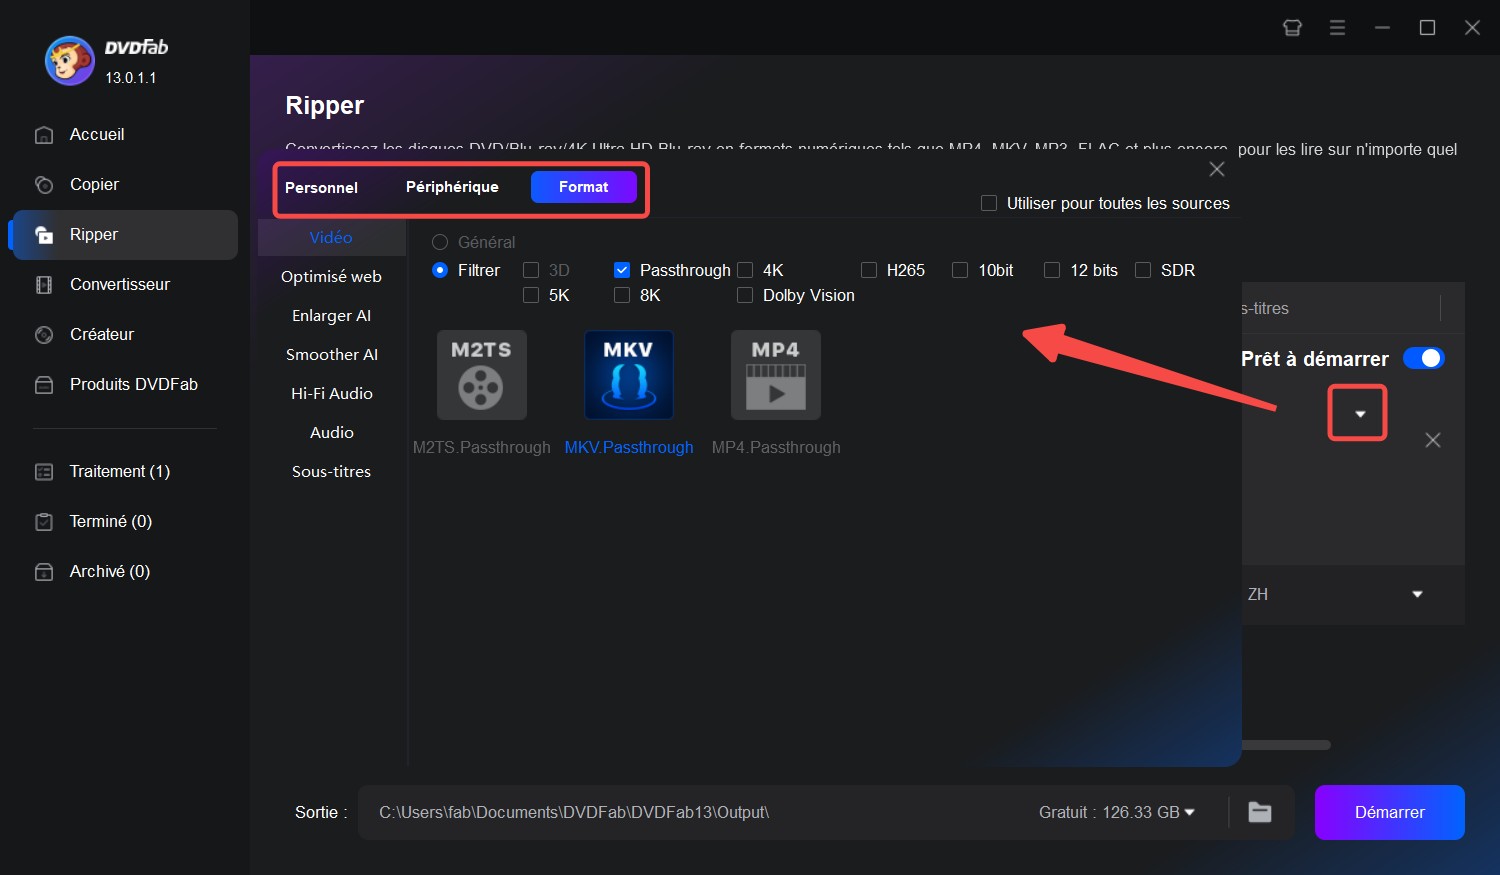This screenshot has width=1500, height=875.
Task: Toggle the Prêt à démarrer switch
Action: coord(1423,358)
